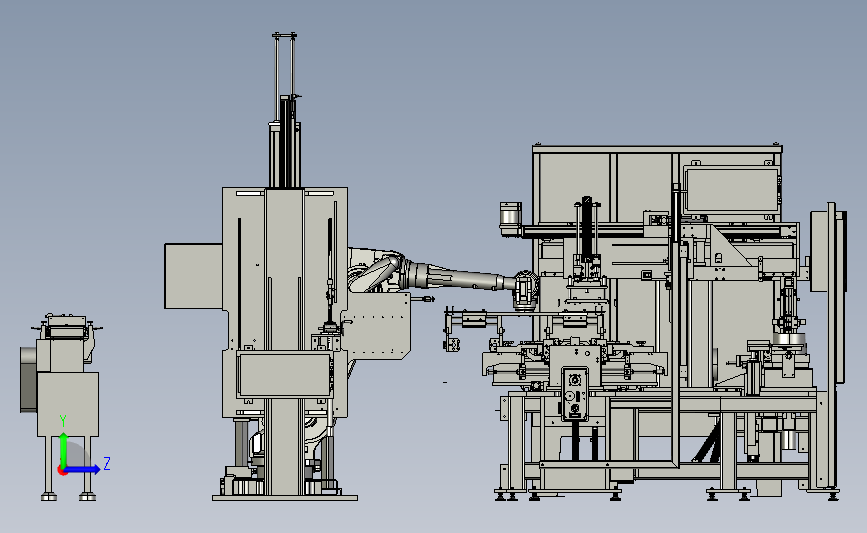Click the "Z" axis label
The width and height of the screenshot is (867, 533).
click(x=107, y=463)
